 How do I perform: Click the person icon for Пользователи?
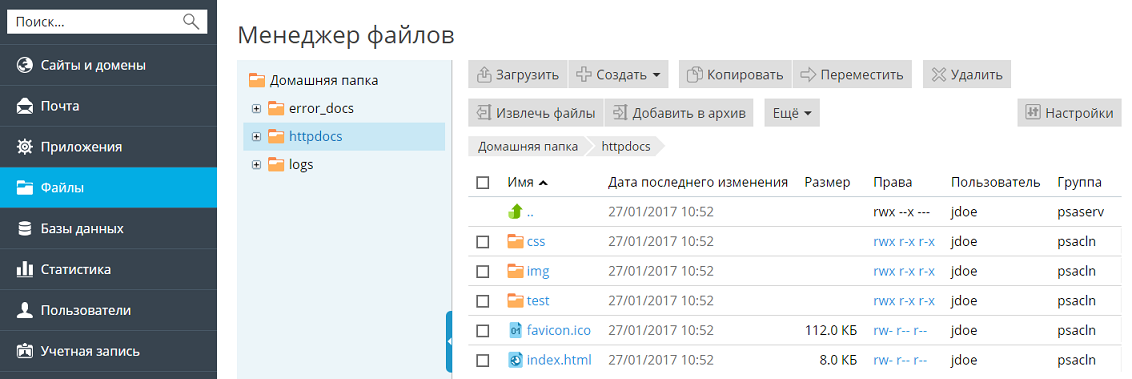pos(25,310)
